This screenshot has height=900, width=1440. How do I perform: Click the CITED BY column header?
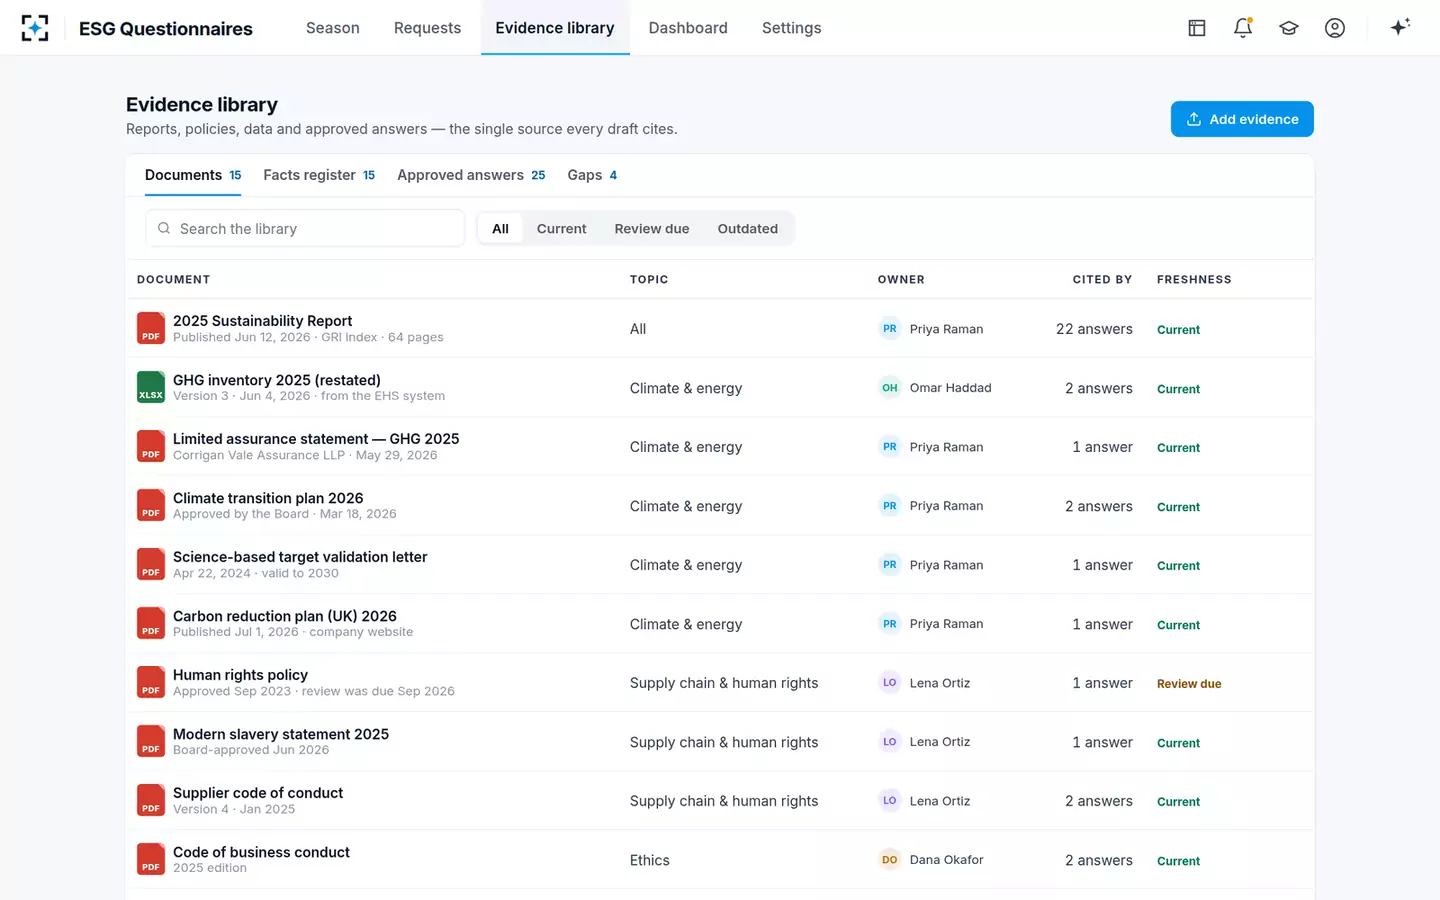[1102, 280]
